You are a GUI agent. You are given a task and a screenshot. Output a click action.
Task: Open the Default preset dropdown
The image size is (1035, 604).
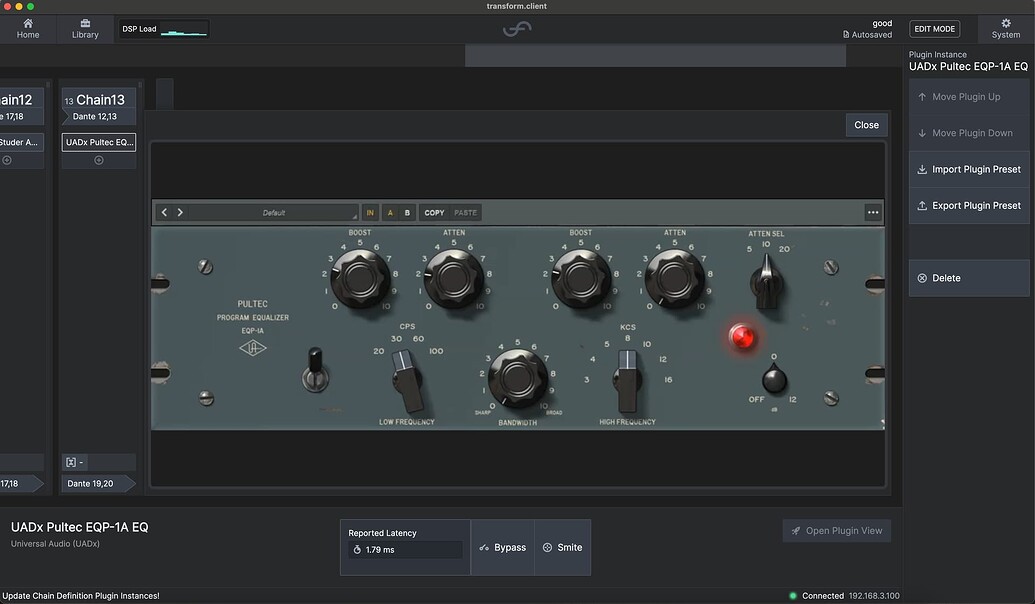[273, 213]
